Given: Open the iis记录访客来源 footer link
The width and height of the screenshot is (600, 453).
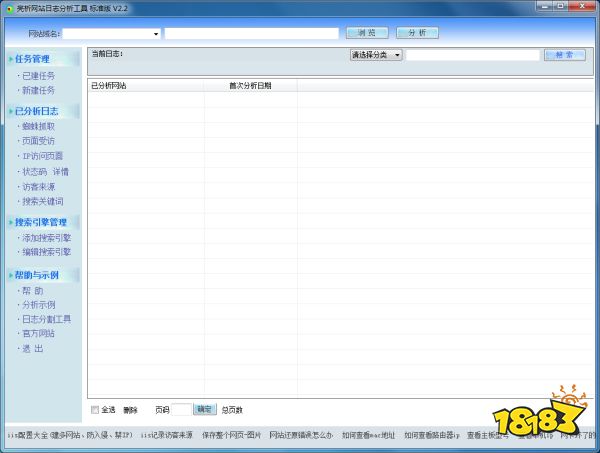Looking at the screenshot, I should pos(168,436).
